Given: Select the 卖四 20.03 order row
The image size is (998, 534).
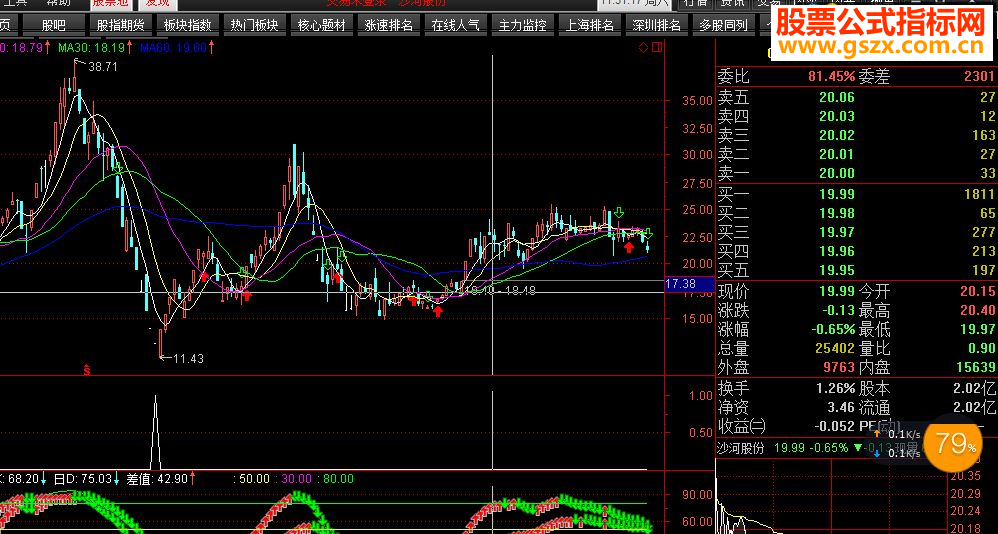Looking at the screenshot, I should coord(856,116).
